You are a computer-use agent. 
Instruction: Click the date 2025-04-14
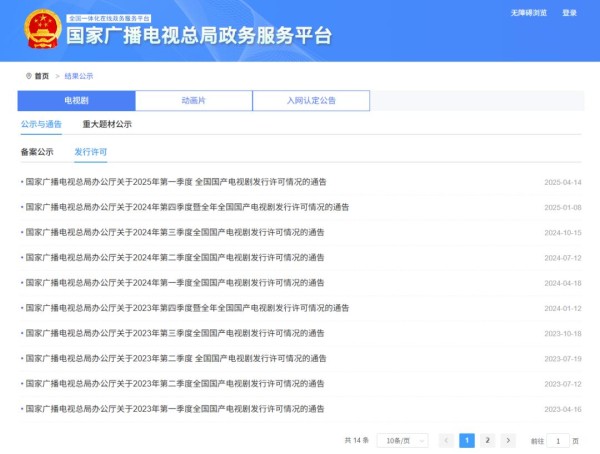click(563, 182)
